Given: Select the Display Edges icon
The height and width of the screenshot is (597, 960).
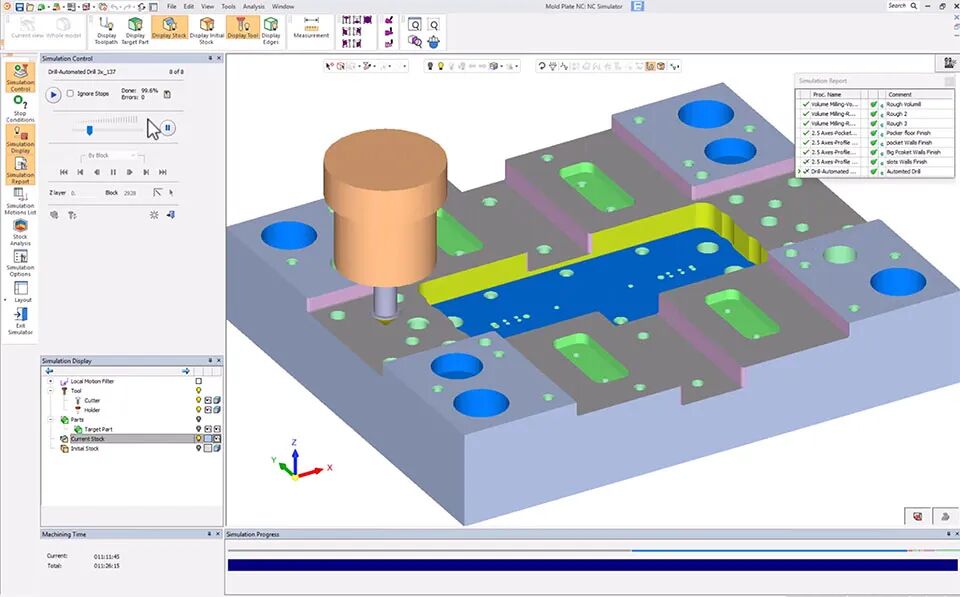Looking at the screenshot, I should [x=271, y=30].
